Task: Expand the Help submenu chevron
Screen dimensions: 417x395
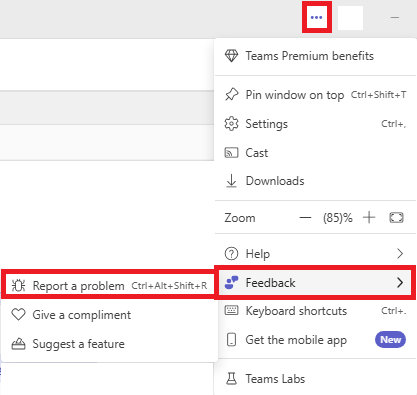Action: coord(400,254)
